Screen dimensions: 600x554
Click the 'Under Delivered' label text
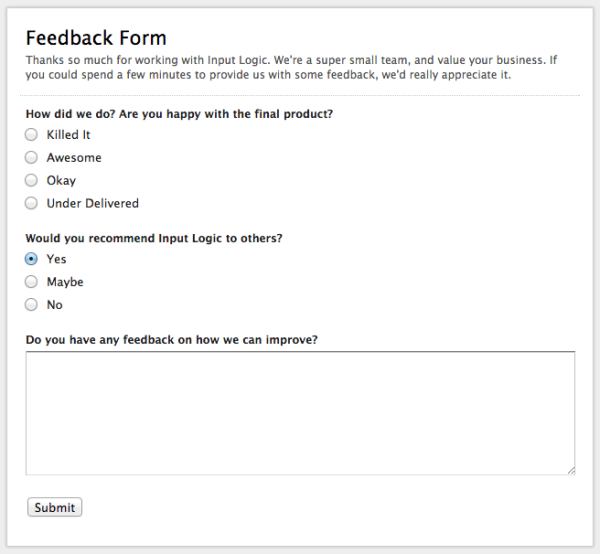[x=93, y=204]
